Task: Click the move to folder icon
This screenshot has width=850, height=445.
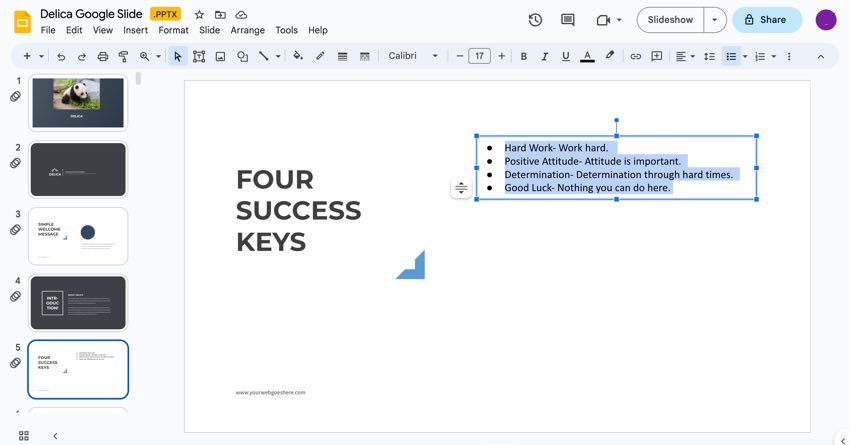Action: click(x=220, y=15)
